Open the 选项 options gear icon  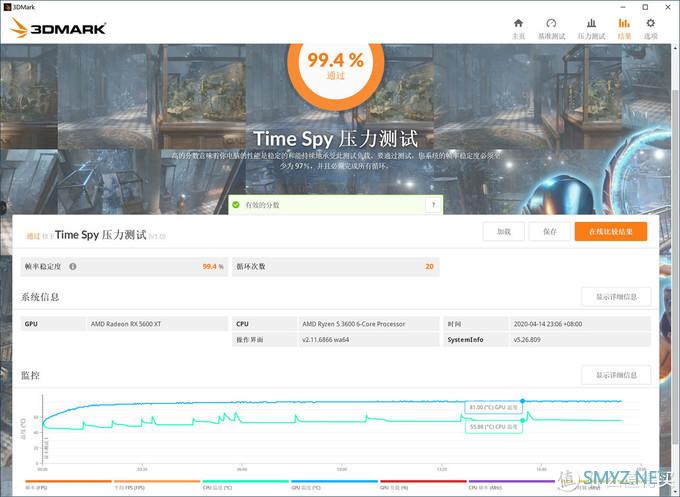coord(651,23)
